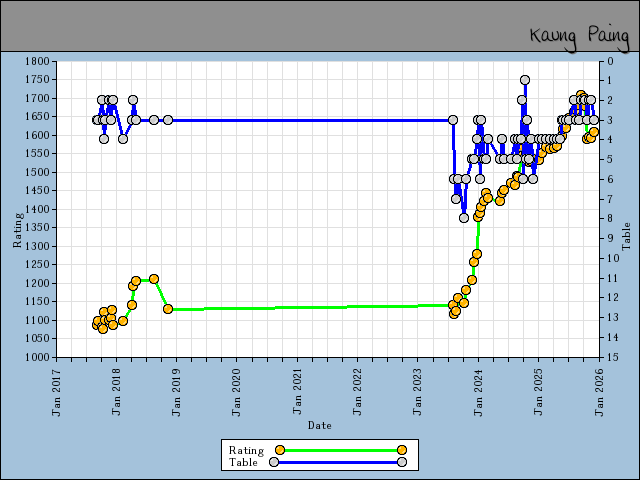Image resolution: width=640 pixels, height=480 pixels.
Task: Click the topmost gray Table point near table 1
Action: tap(525, 80)
